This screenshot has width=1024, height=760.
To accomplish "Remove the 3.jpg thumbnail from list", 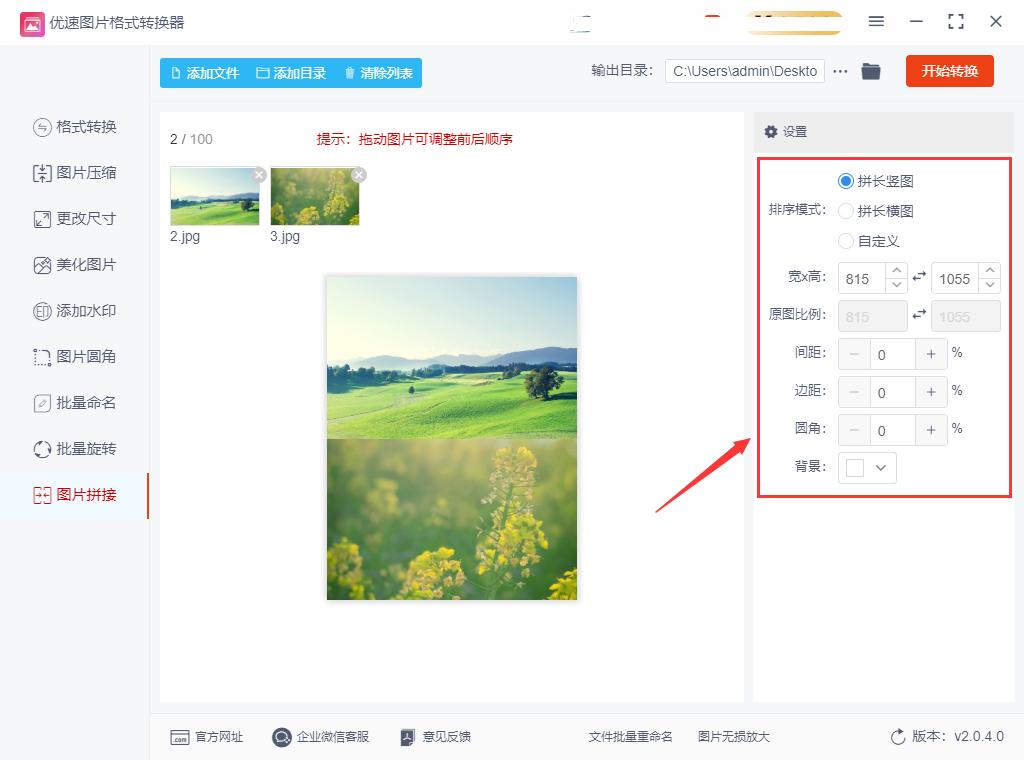I will (x=359, y=173).
